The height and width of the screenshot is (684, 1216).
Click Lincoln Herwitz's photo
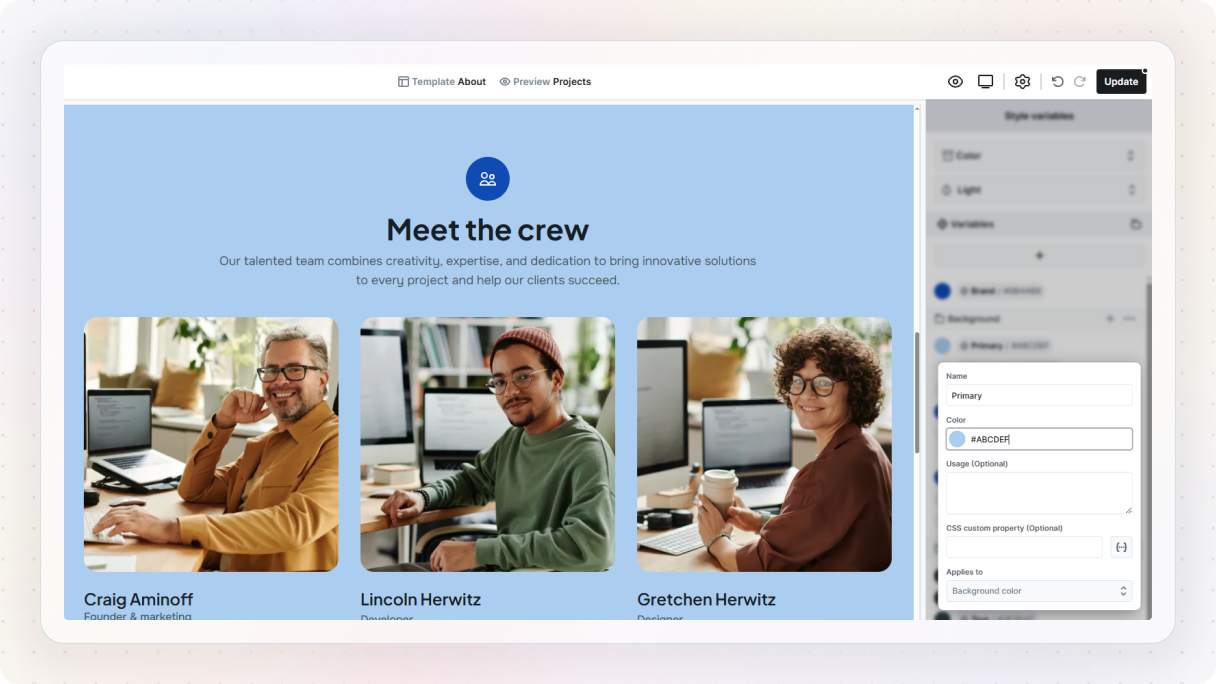pos(488,444)
